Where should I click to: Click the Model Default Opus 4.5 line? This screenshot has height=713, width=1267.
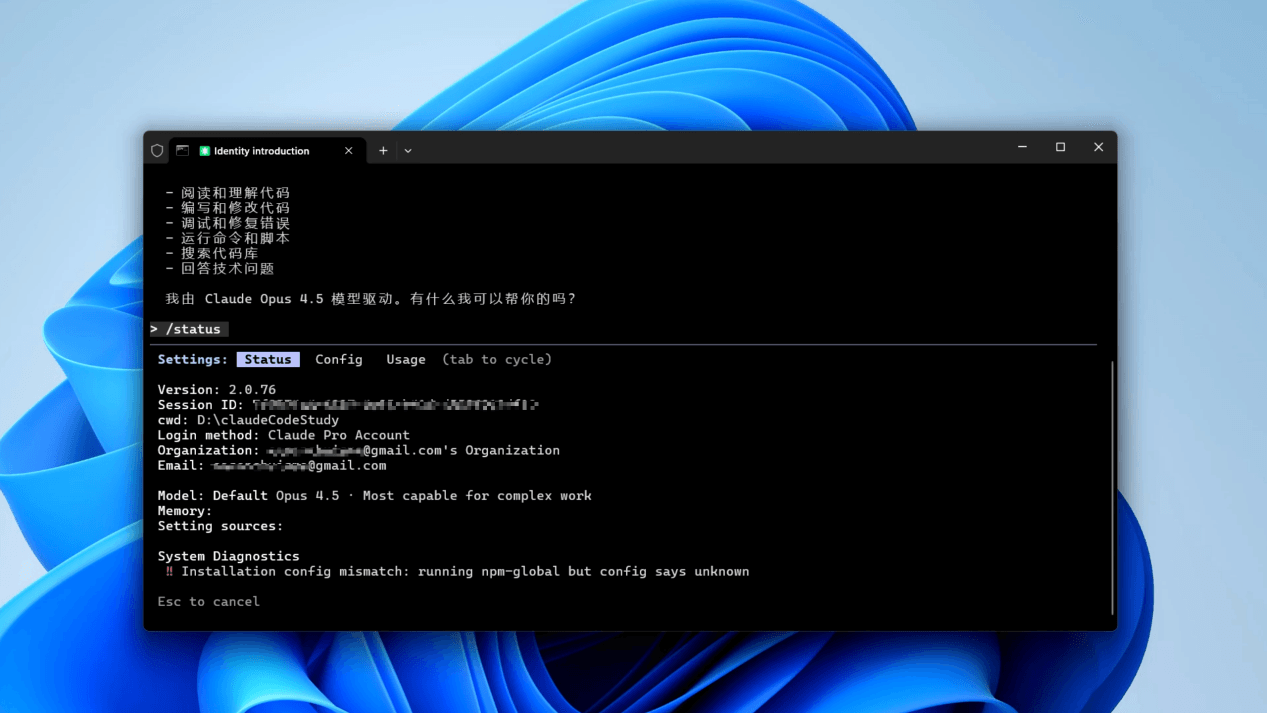click(x=374, y=496)
